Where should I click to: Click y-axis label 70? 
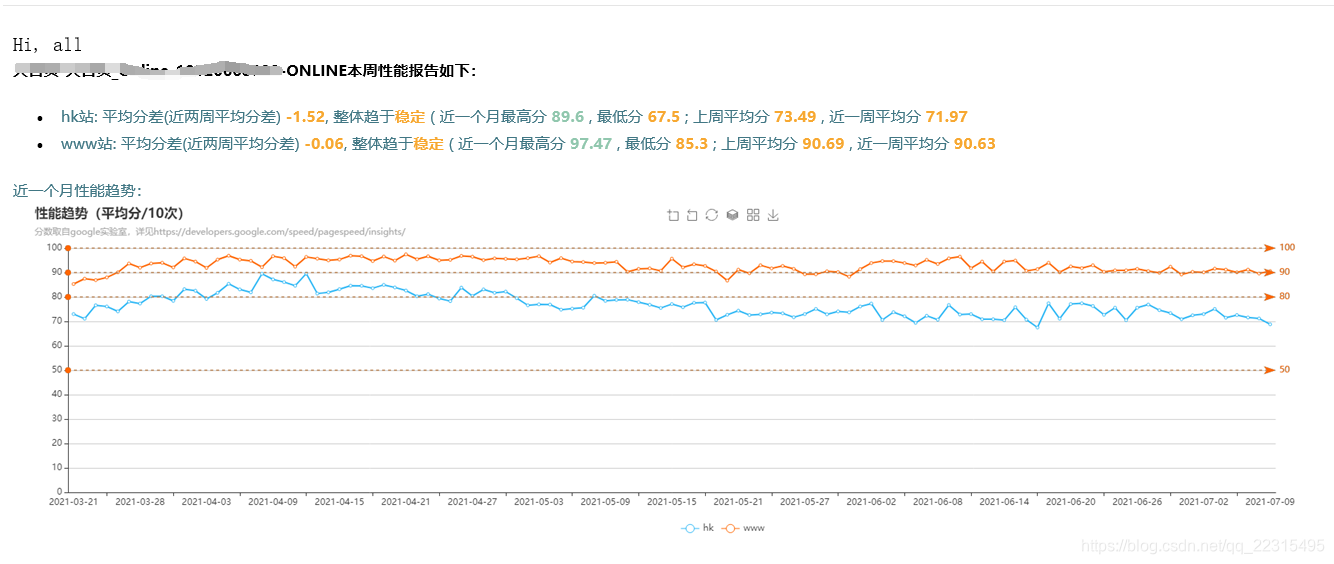[56, 321]
